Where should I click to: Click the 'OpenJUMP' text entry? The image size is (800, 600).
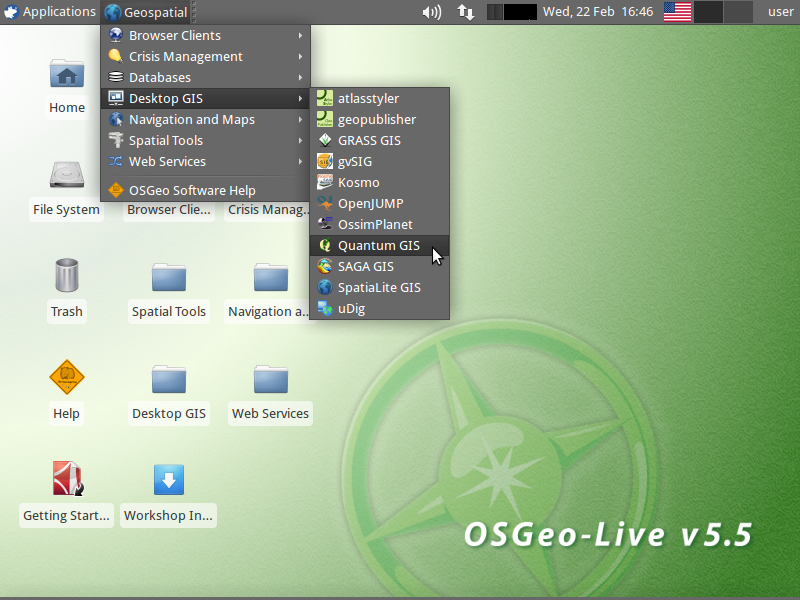[x=371, y=204]
